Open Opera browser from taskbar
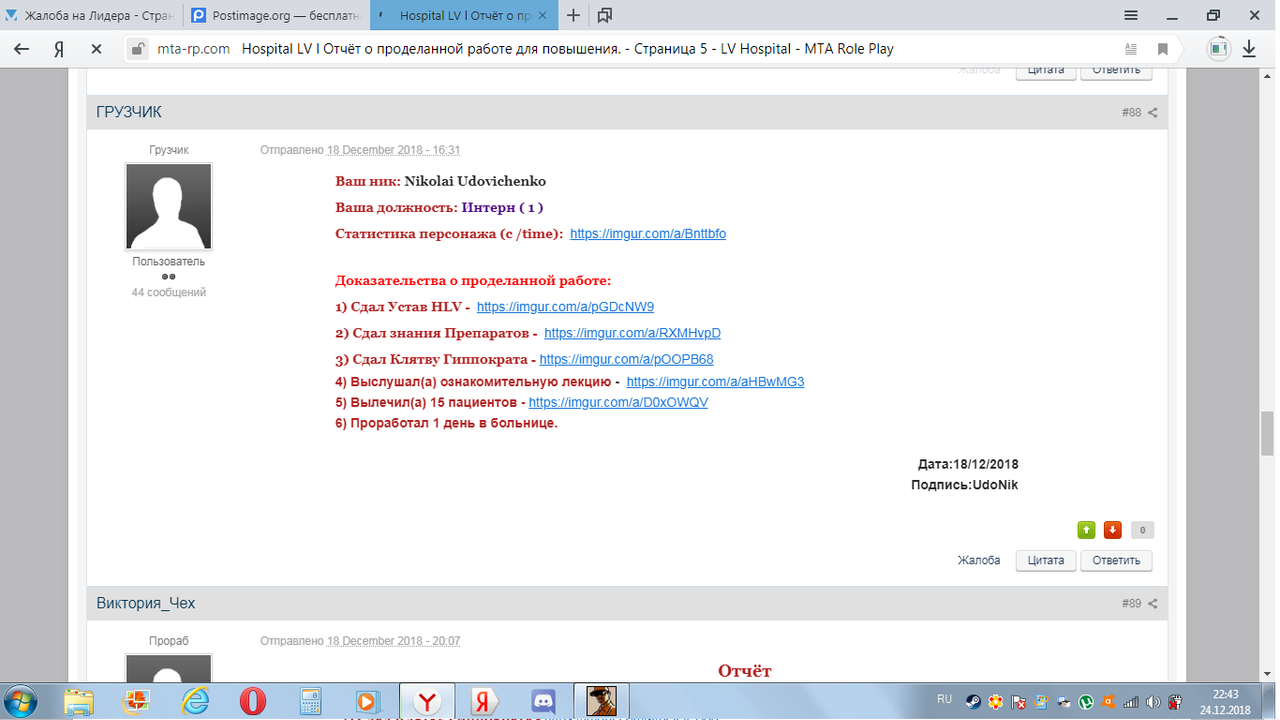Screen dimensions: 1280x720 click(x=253, y=702)
